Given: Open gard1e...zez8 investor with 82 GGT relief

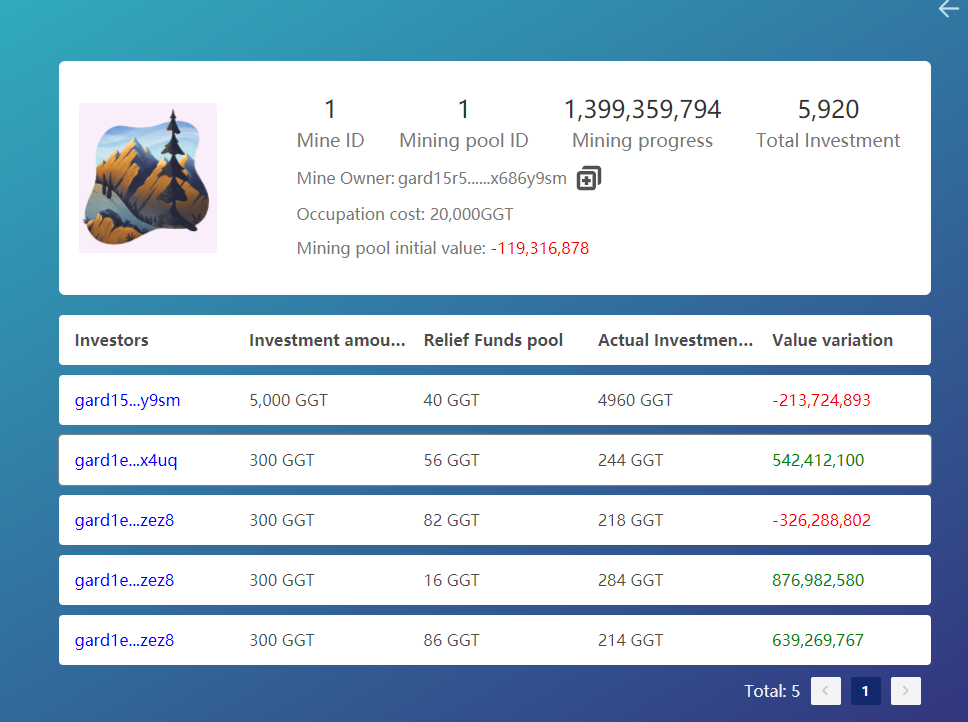Looking at the screenshot, I should tap(124, 520).
